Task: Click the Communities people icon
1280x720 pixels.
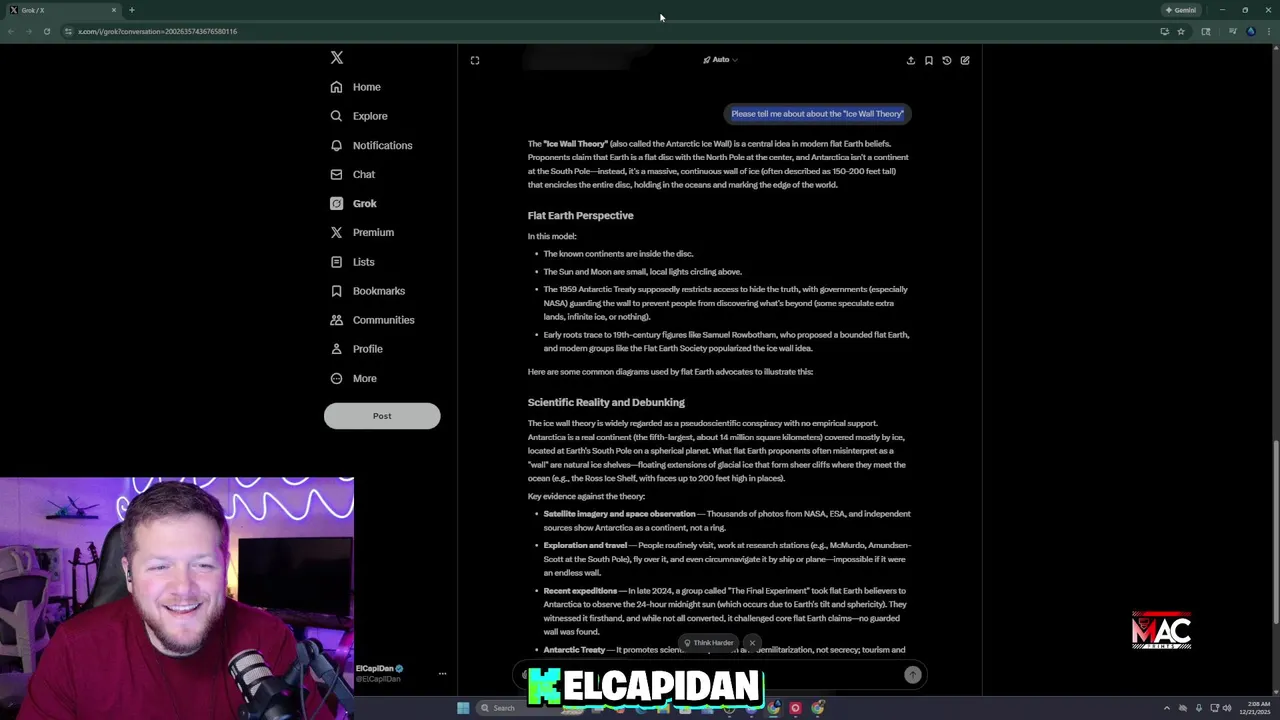Action: pyautogui.click(x=337, y=320)
